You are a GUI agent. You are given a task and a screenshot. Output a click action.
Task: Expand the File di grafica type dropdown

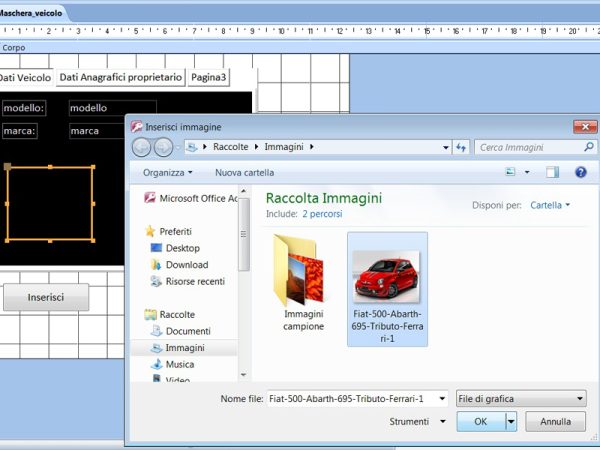520,399
